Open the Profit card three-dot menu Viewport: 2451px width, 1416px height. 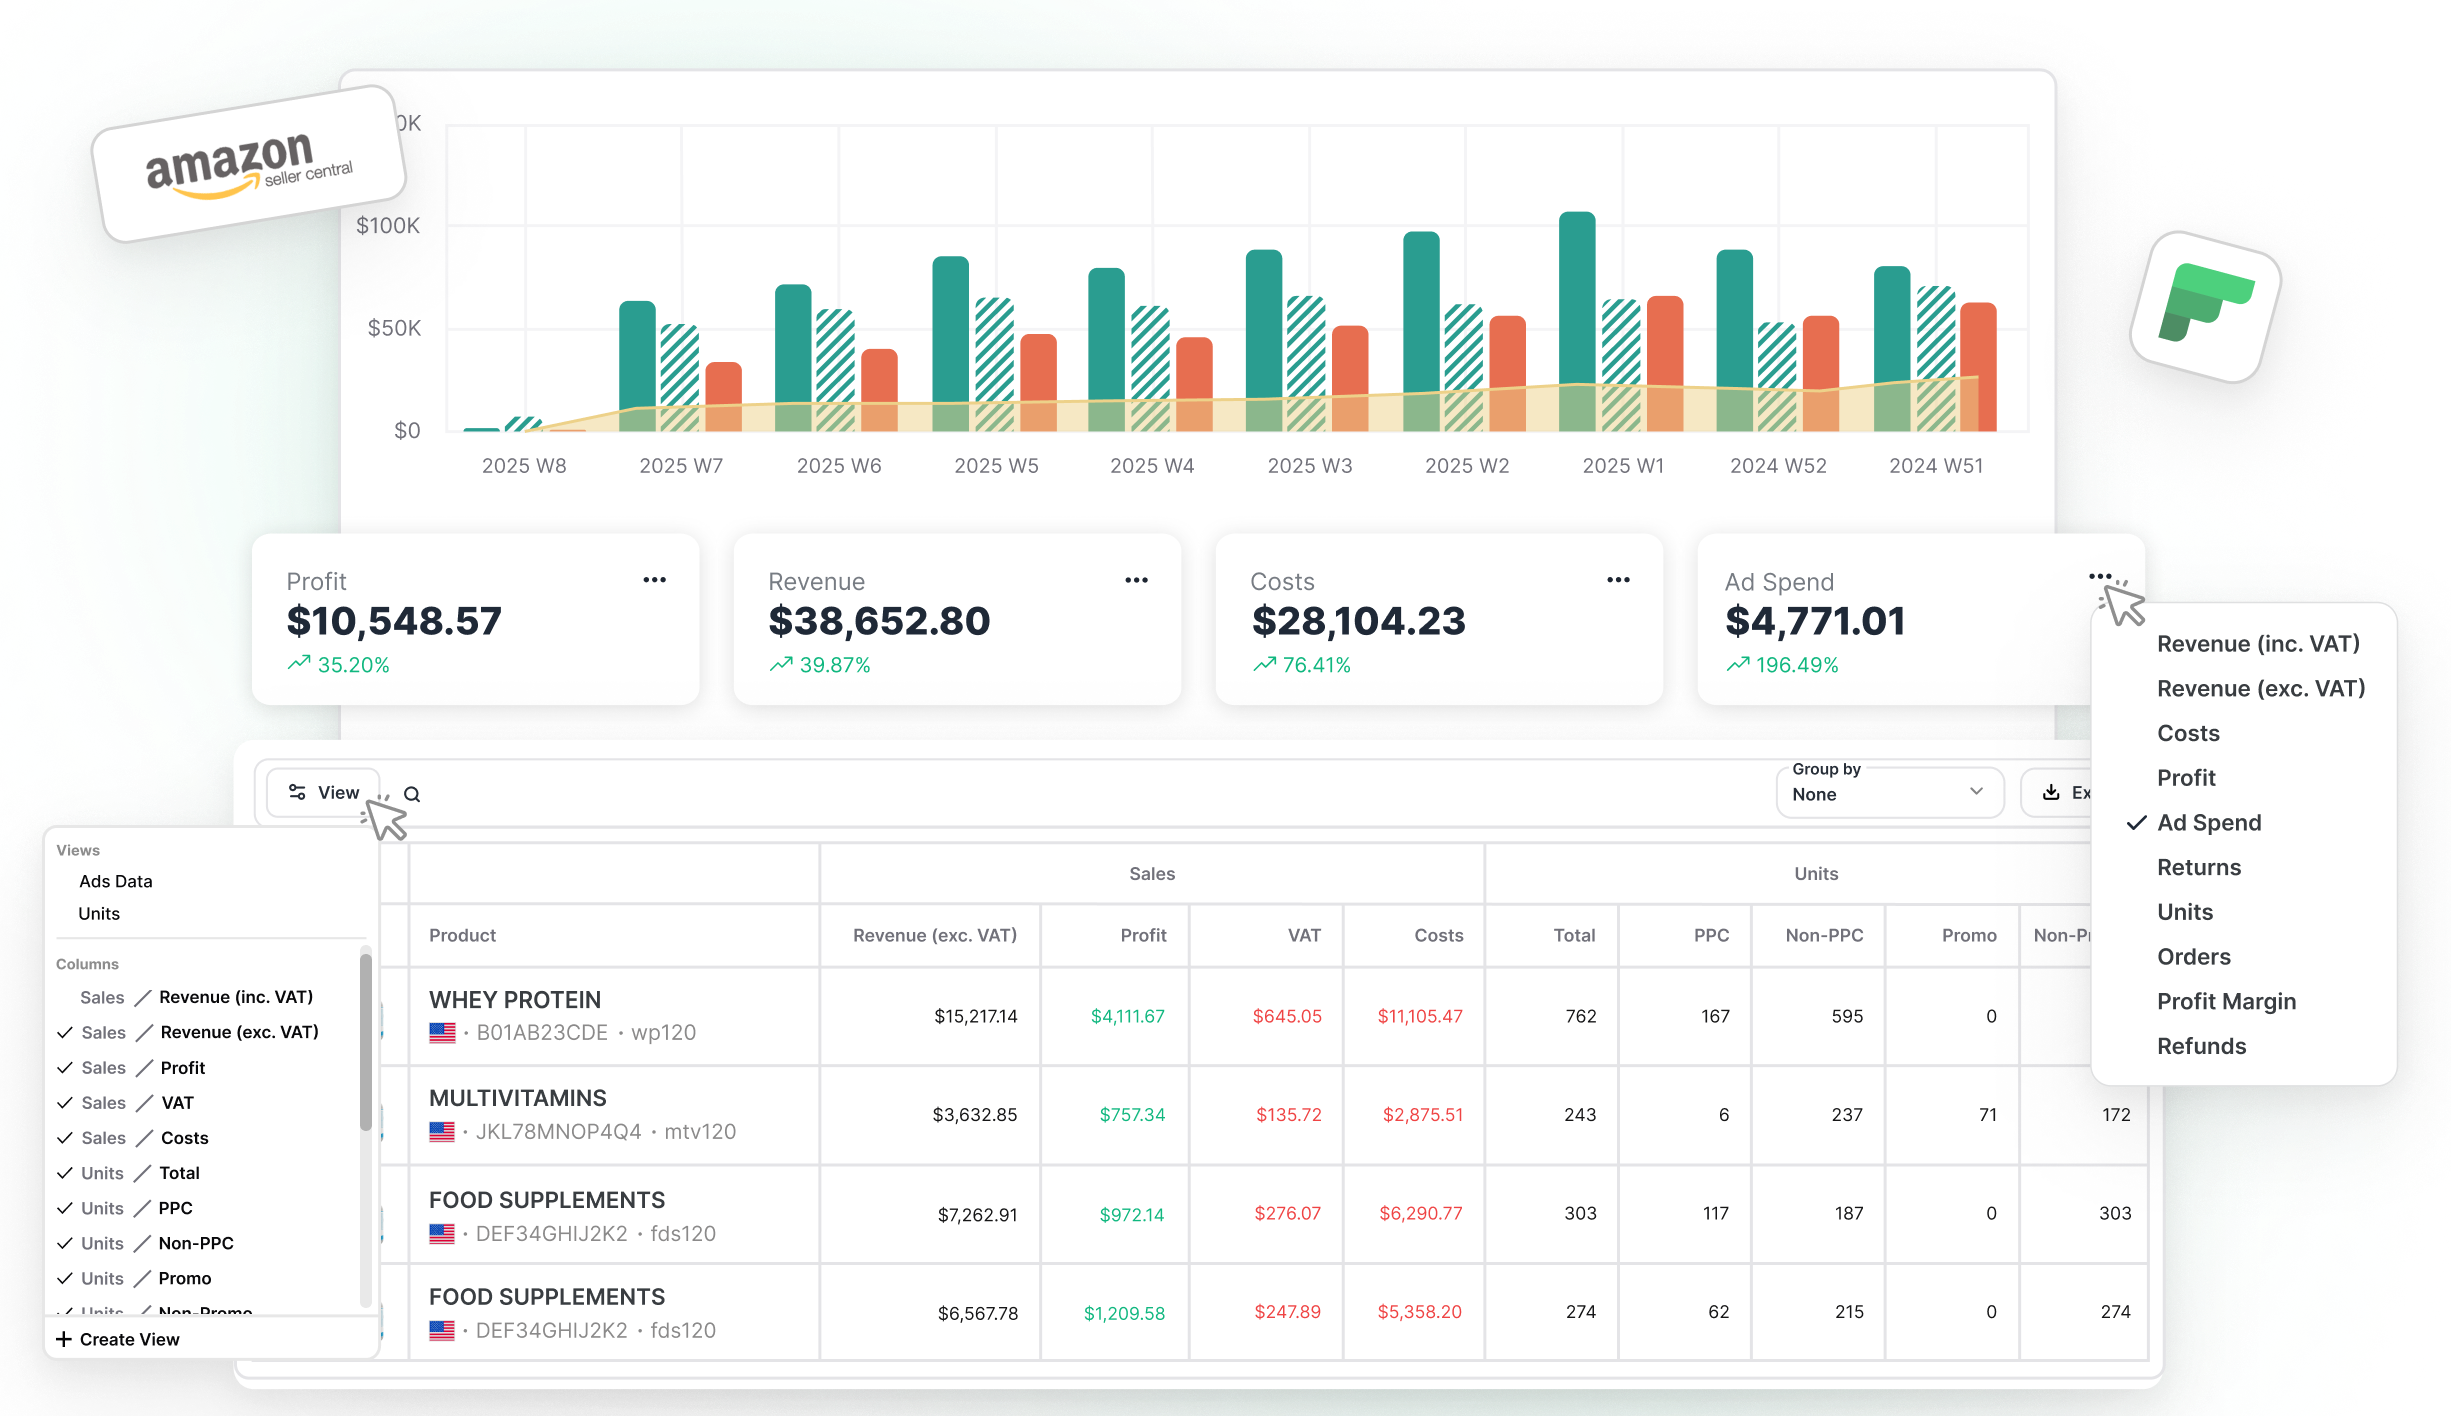(x=654, y=580)
